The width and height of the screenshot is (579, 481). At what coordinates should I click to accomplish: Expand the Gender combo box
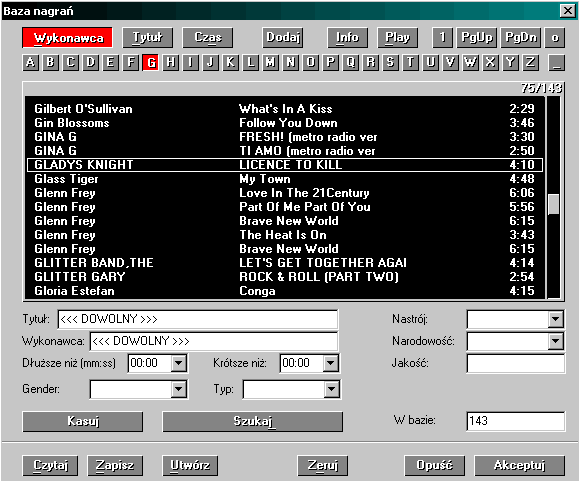[x=179, y=389]
